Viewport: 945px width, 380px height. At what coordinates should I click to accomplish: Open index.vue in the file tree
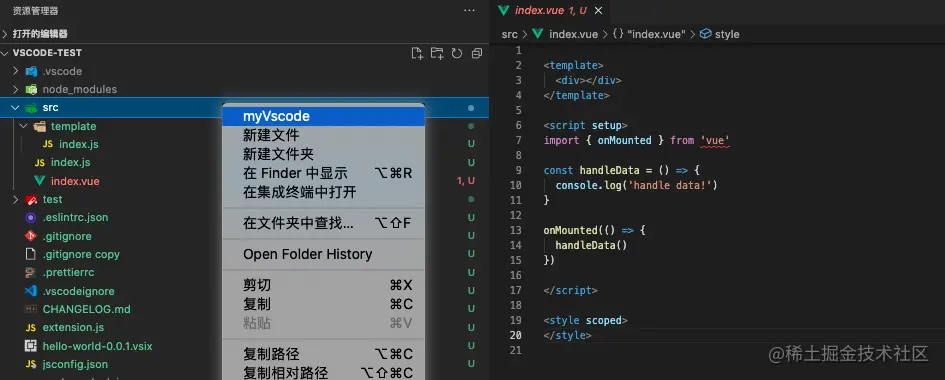click(75, 181)
